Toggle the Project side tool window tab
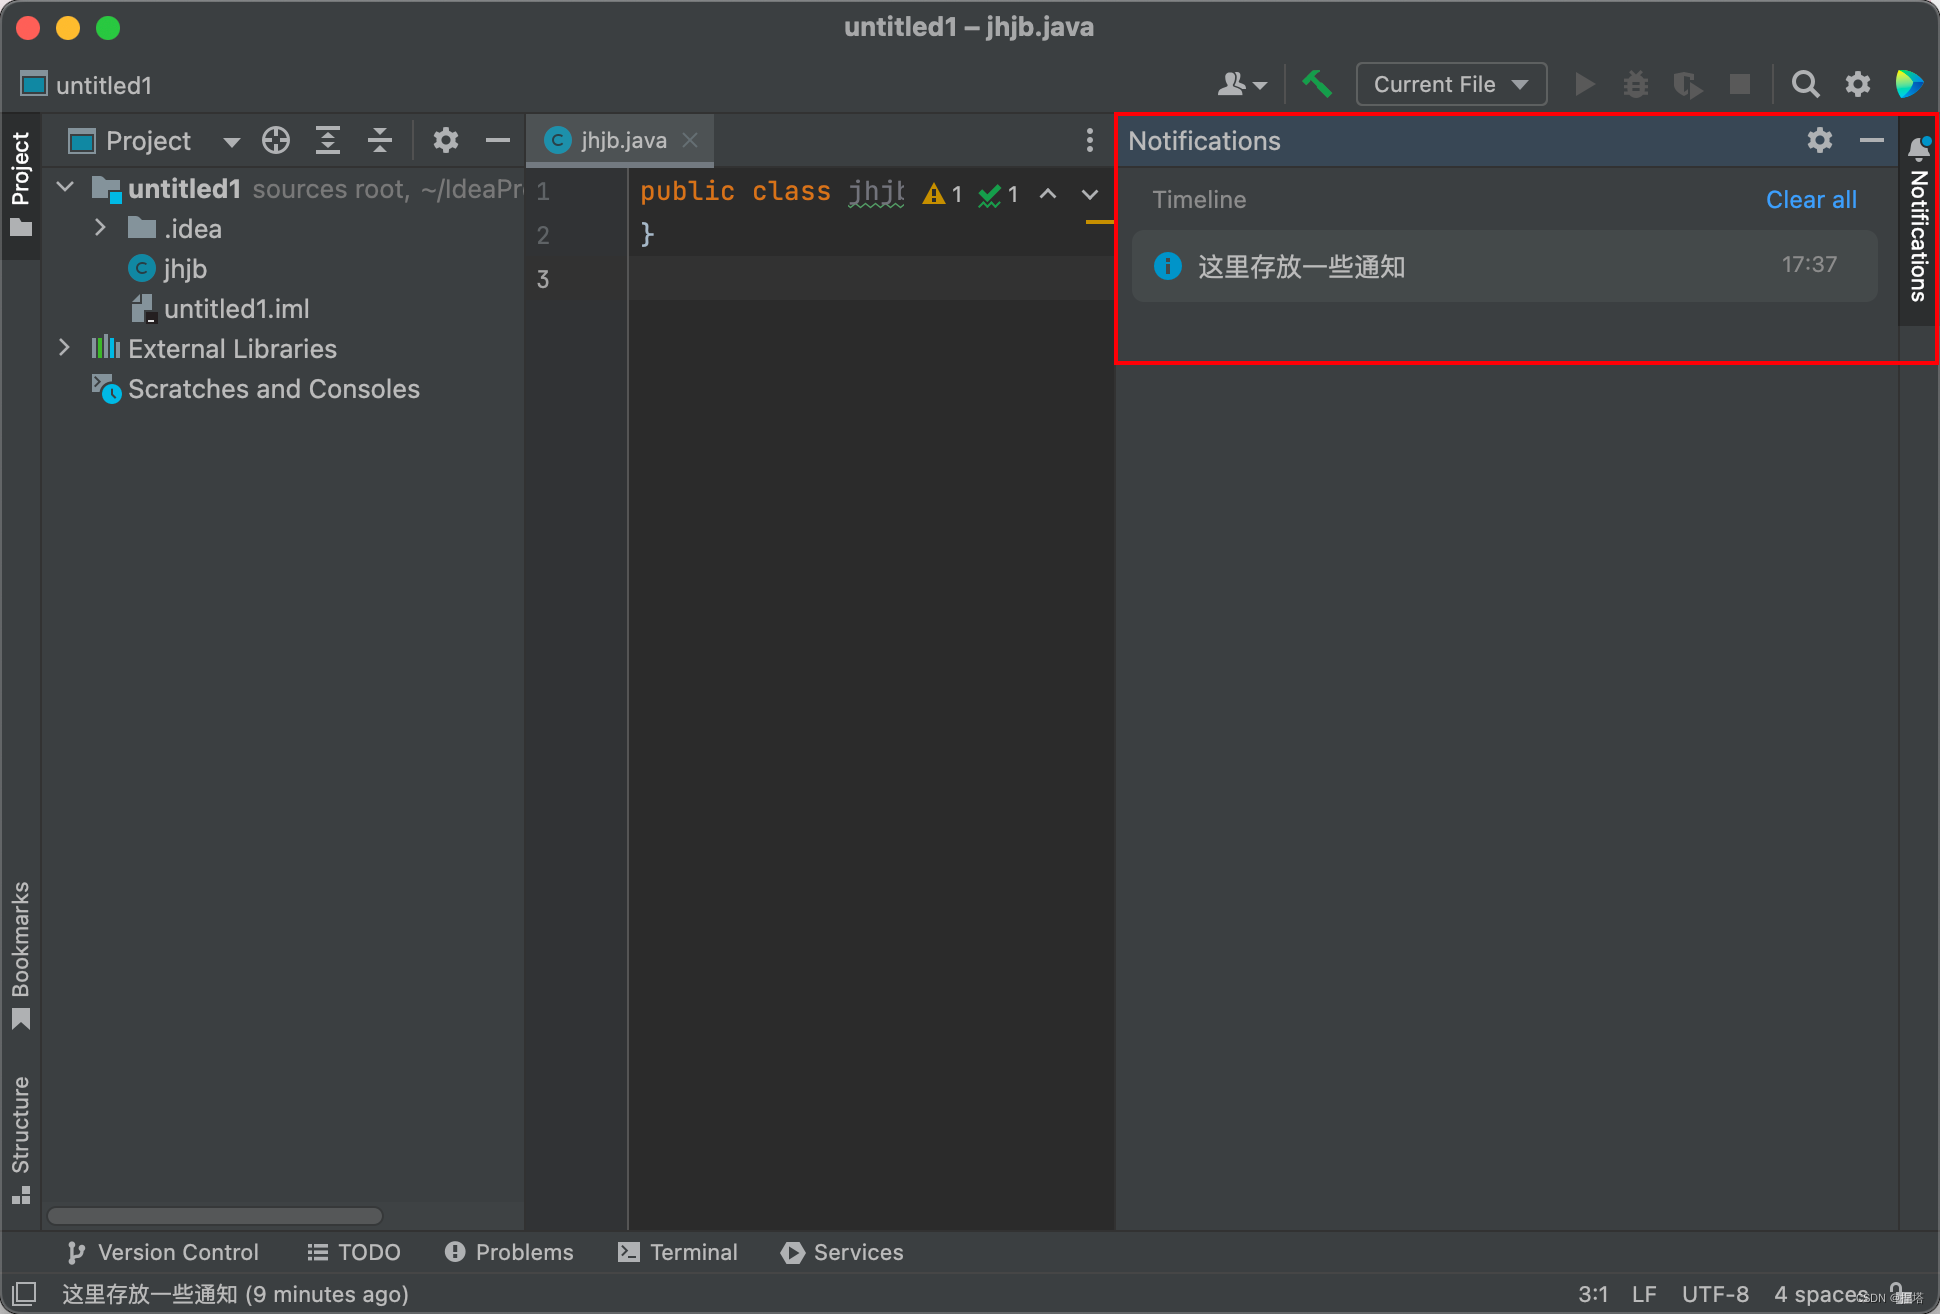Screen dimensions: 1940x1314 click(x=21, y=186)
